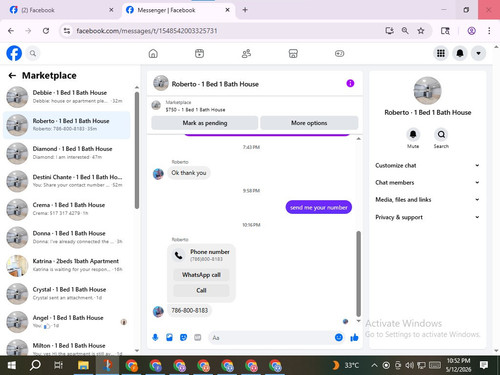Switch to Messenger | Facebook tab

point(179,10)
